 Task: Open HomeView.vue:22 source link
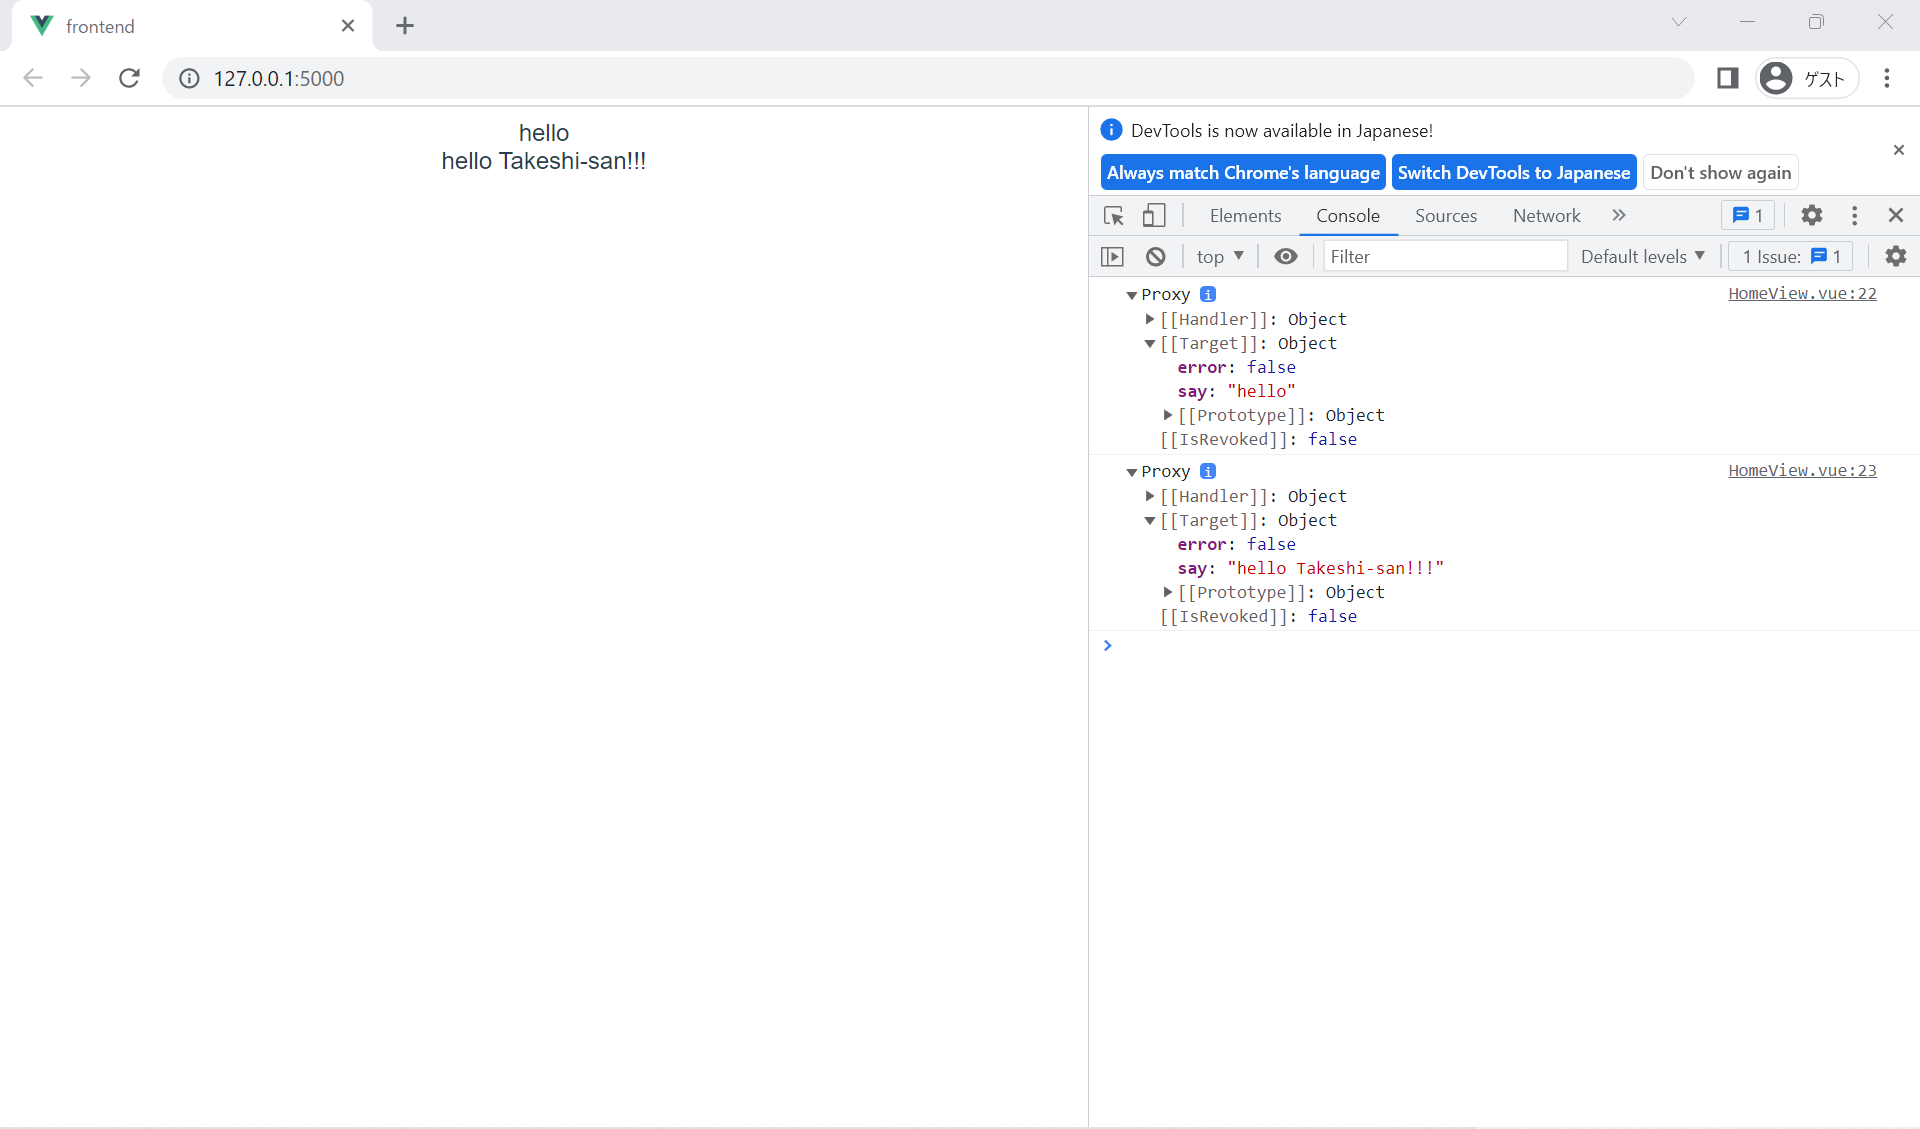click(1801, 293)
